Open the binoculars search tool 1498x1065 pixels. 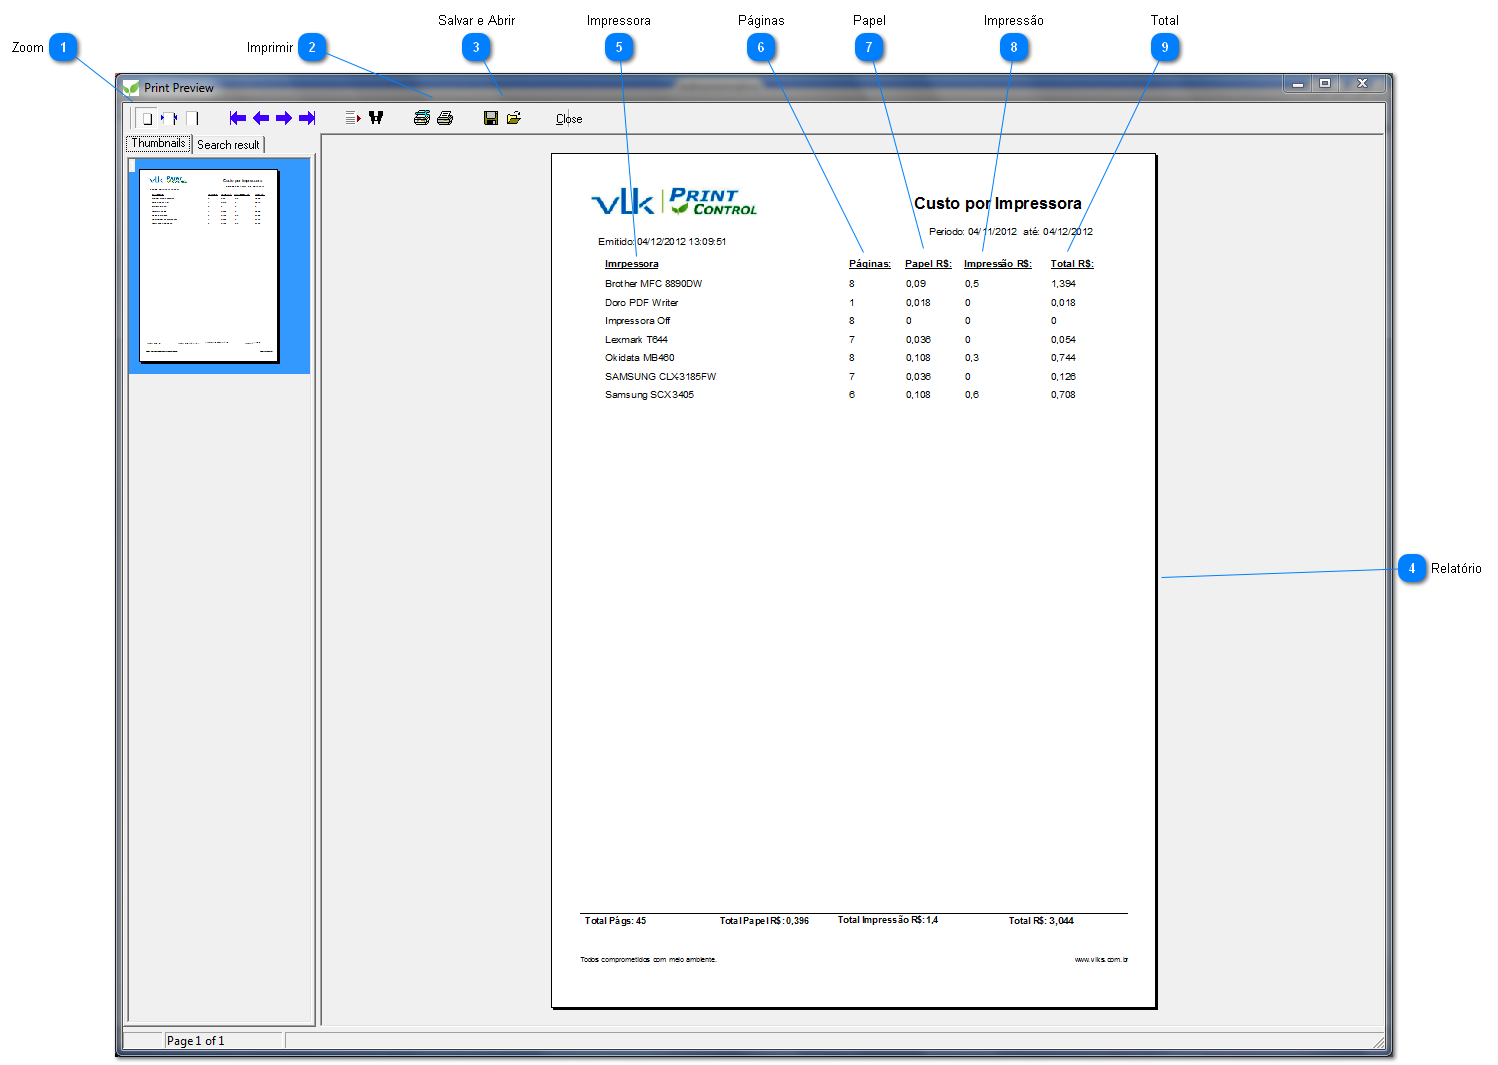pos(376,118)
